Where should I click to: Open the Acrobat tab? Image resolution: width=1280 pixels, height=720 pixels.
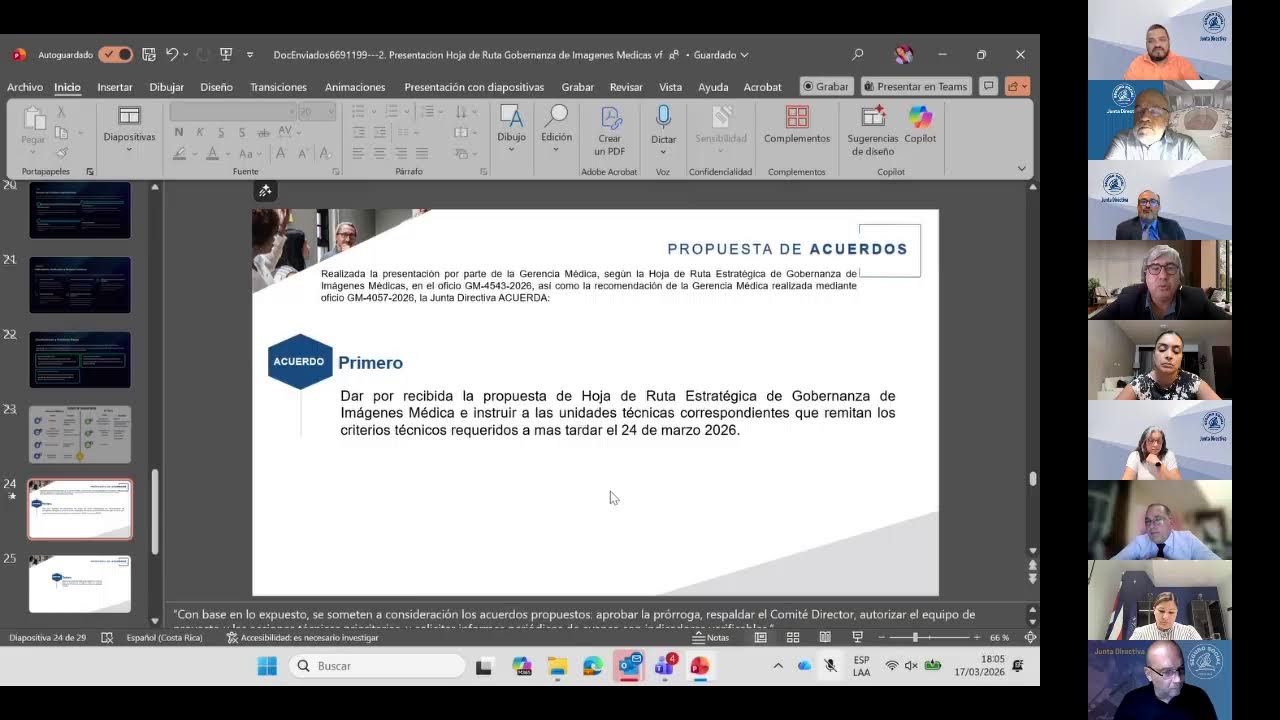click(762, 87)
